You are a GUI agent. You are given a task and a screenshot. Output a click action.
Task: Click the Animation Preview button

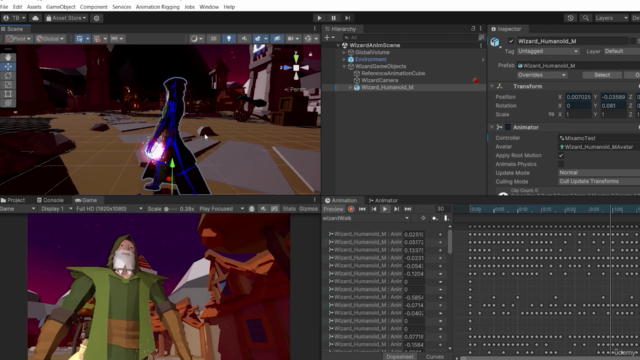tap(333, 209)
